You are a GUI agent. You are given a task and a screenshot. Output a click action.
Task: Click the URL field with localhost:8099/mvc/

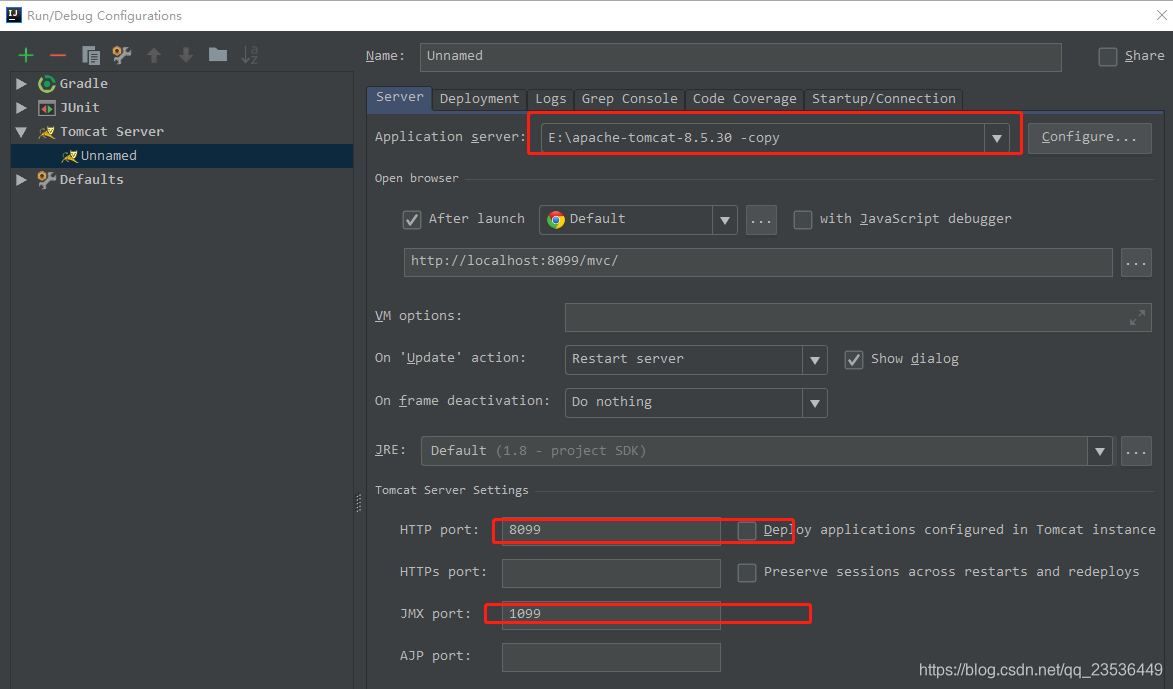point(758,263)
